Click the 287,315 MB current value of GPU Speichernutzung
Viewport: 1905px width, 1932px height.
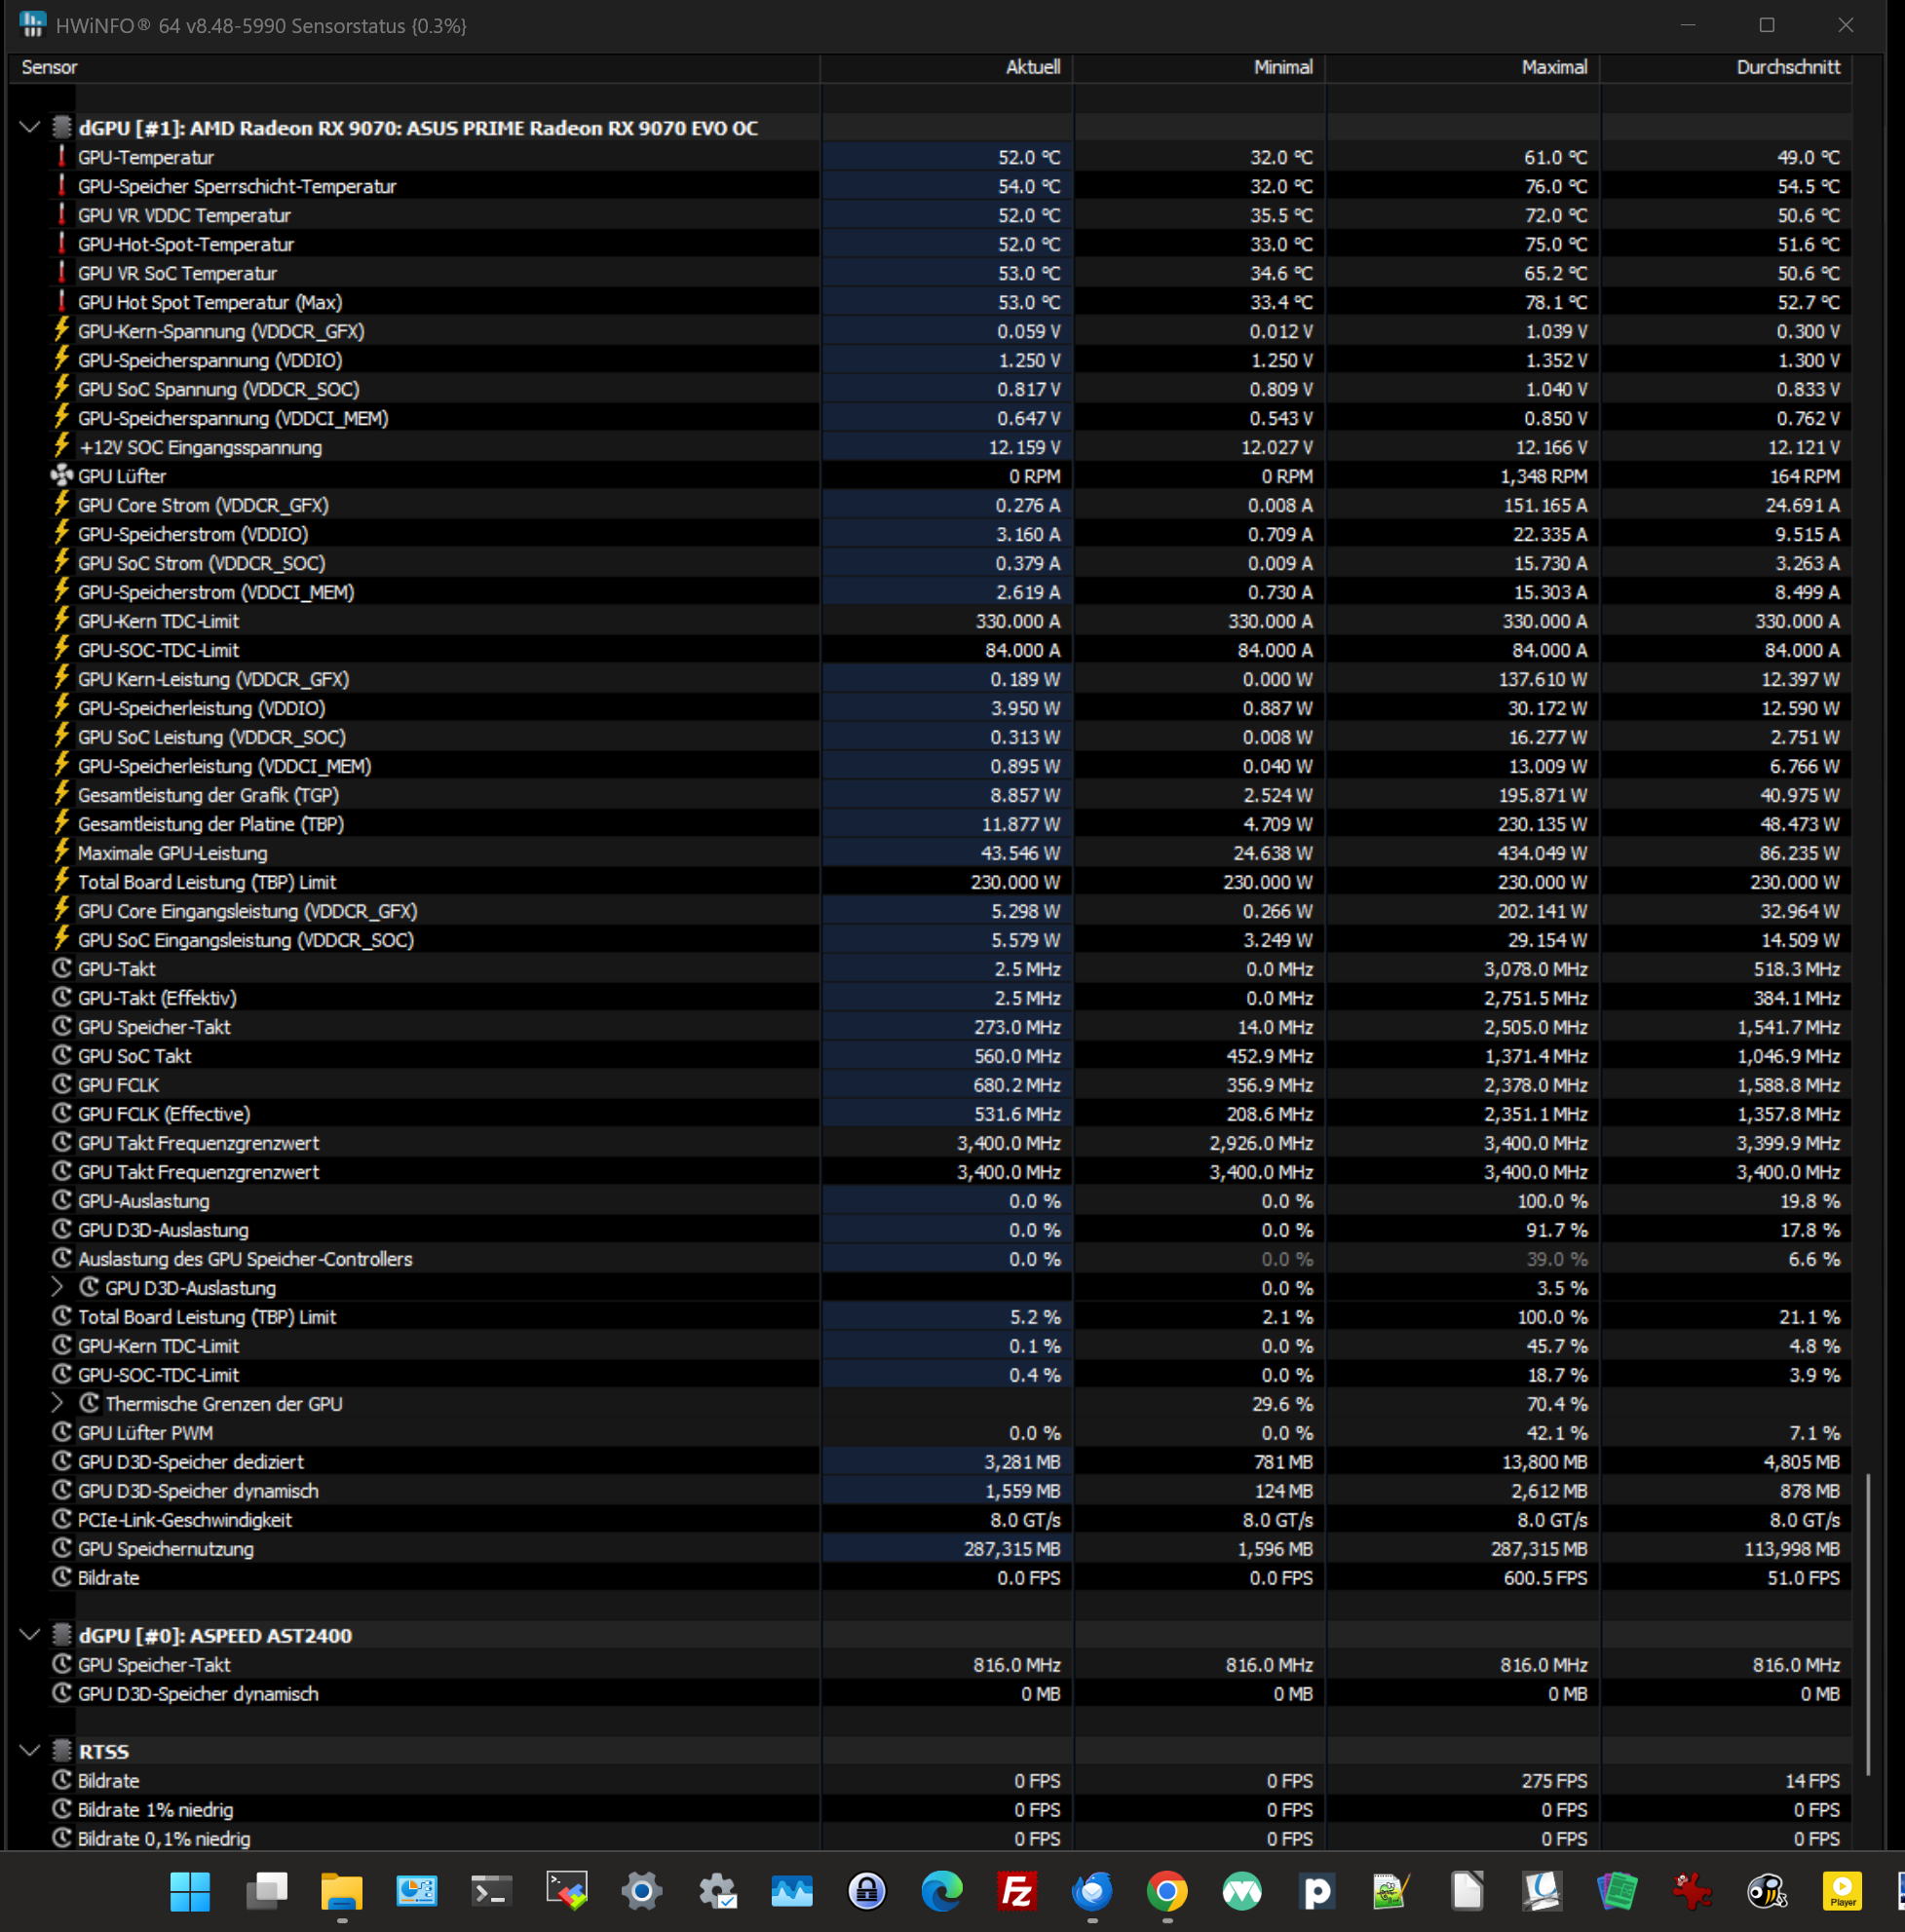click(1012, 1549)
